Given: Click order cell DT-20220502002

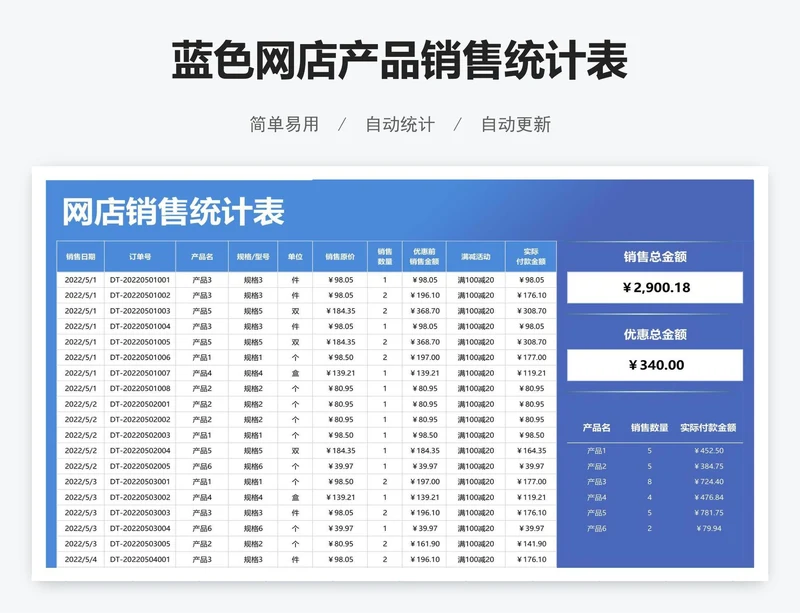Looking at the screenshot, I should point(140,420).
